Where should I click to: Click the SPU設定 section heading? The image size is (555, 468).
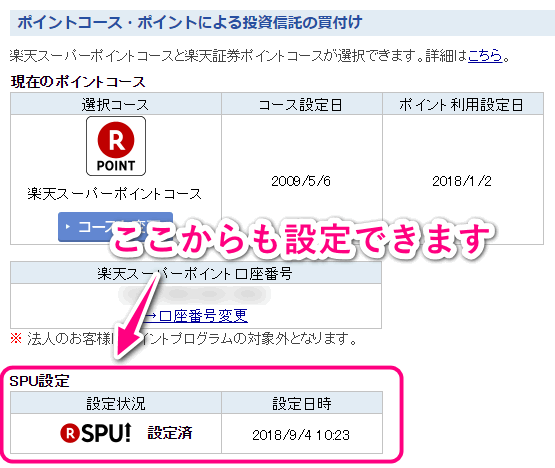[39, 381]
